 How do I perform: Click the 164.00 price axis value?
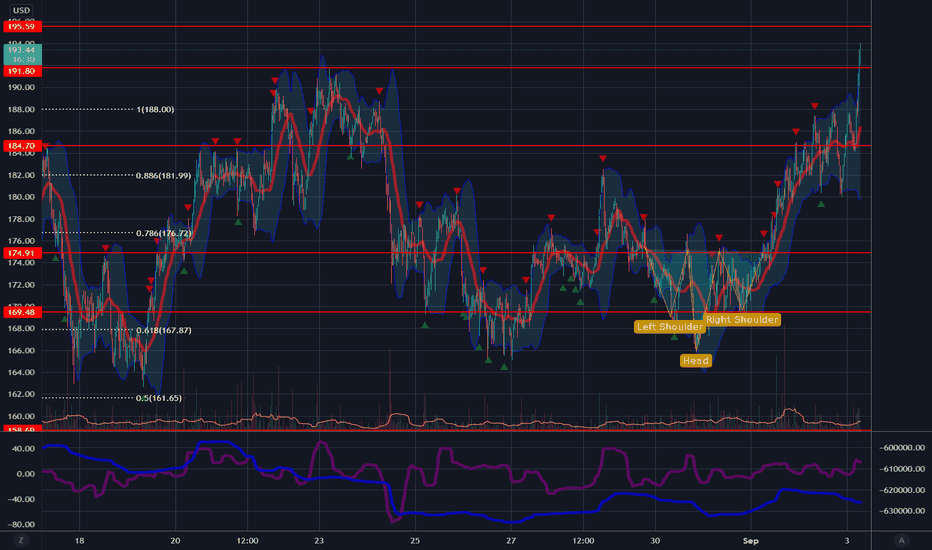pyautogui.click(x=21, y=372)
